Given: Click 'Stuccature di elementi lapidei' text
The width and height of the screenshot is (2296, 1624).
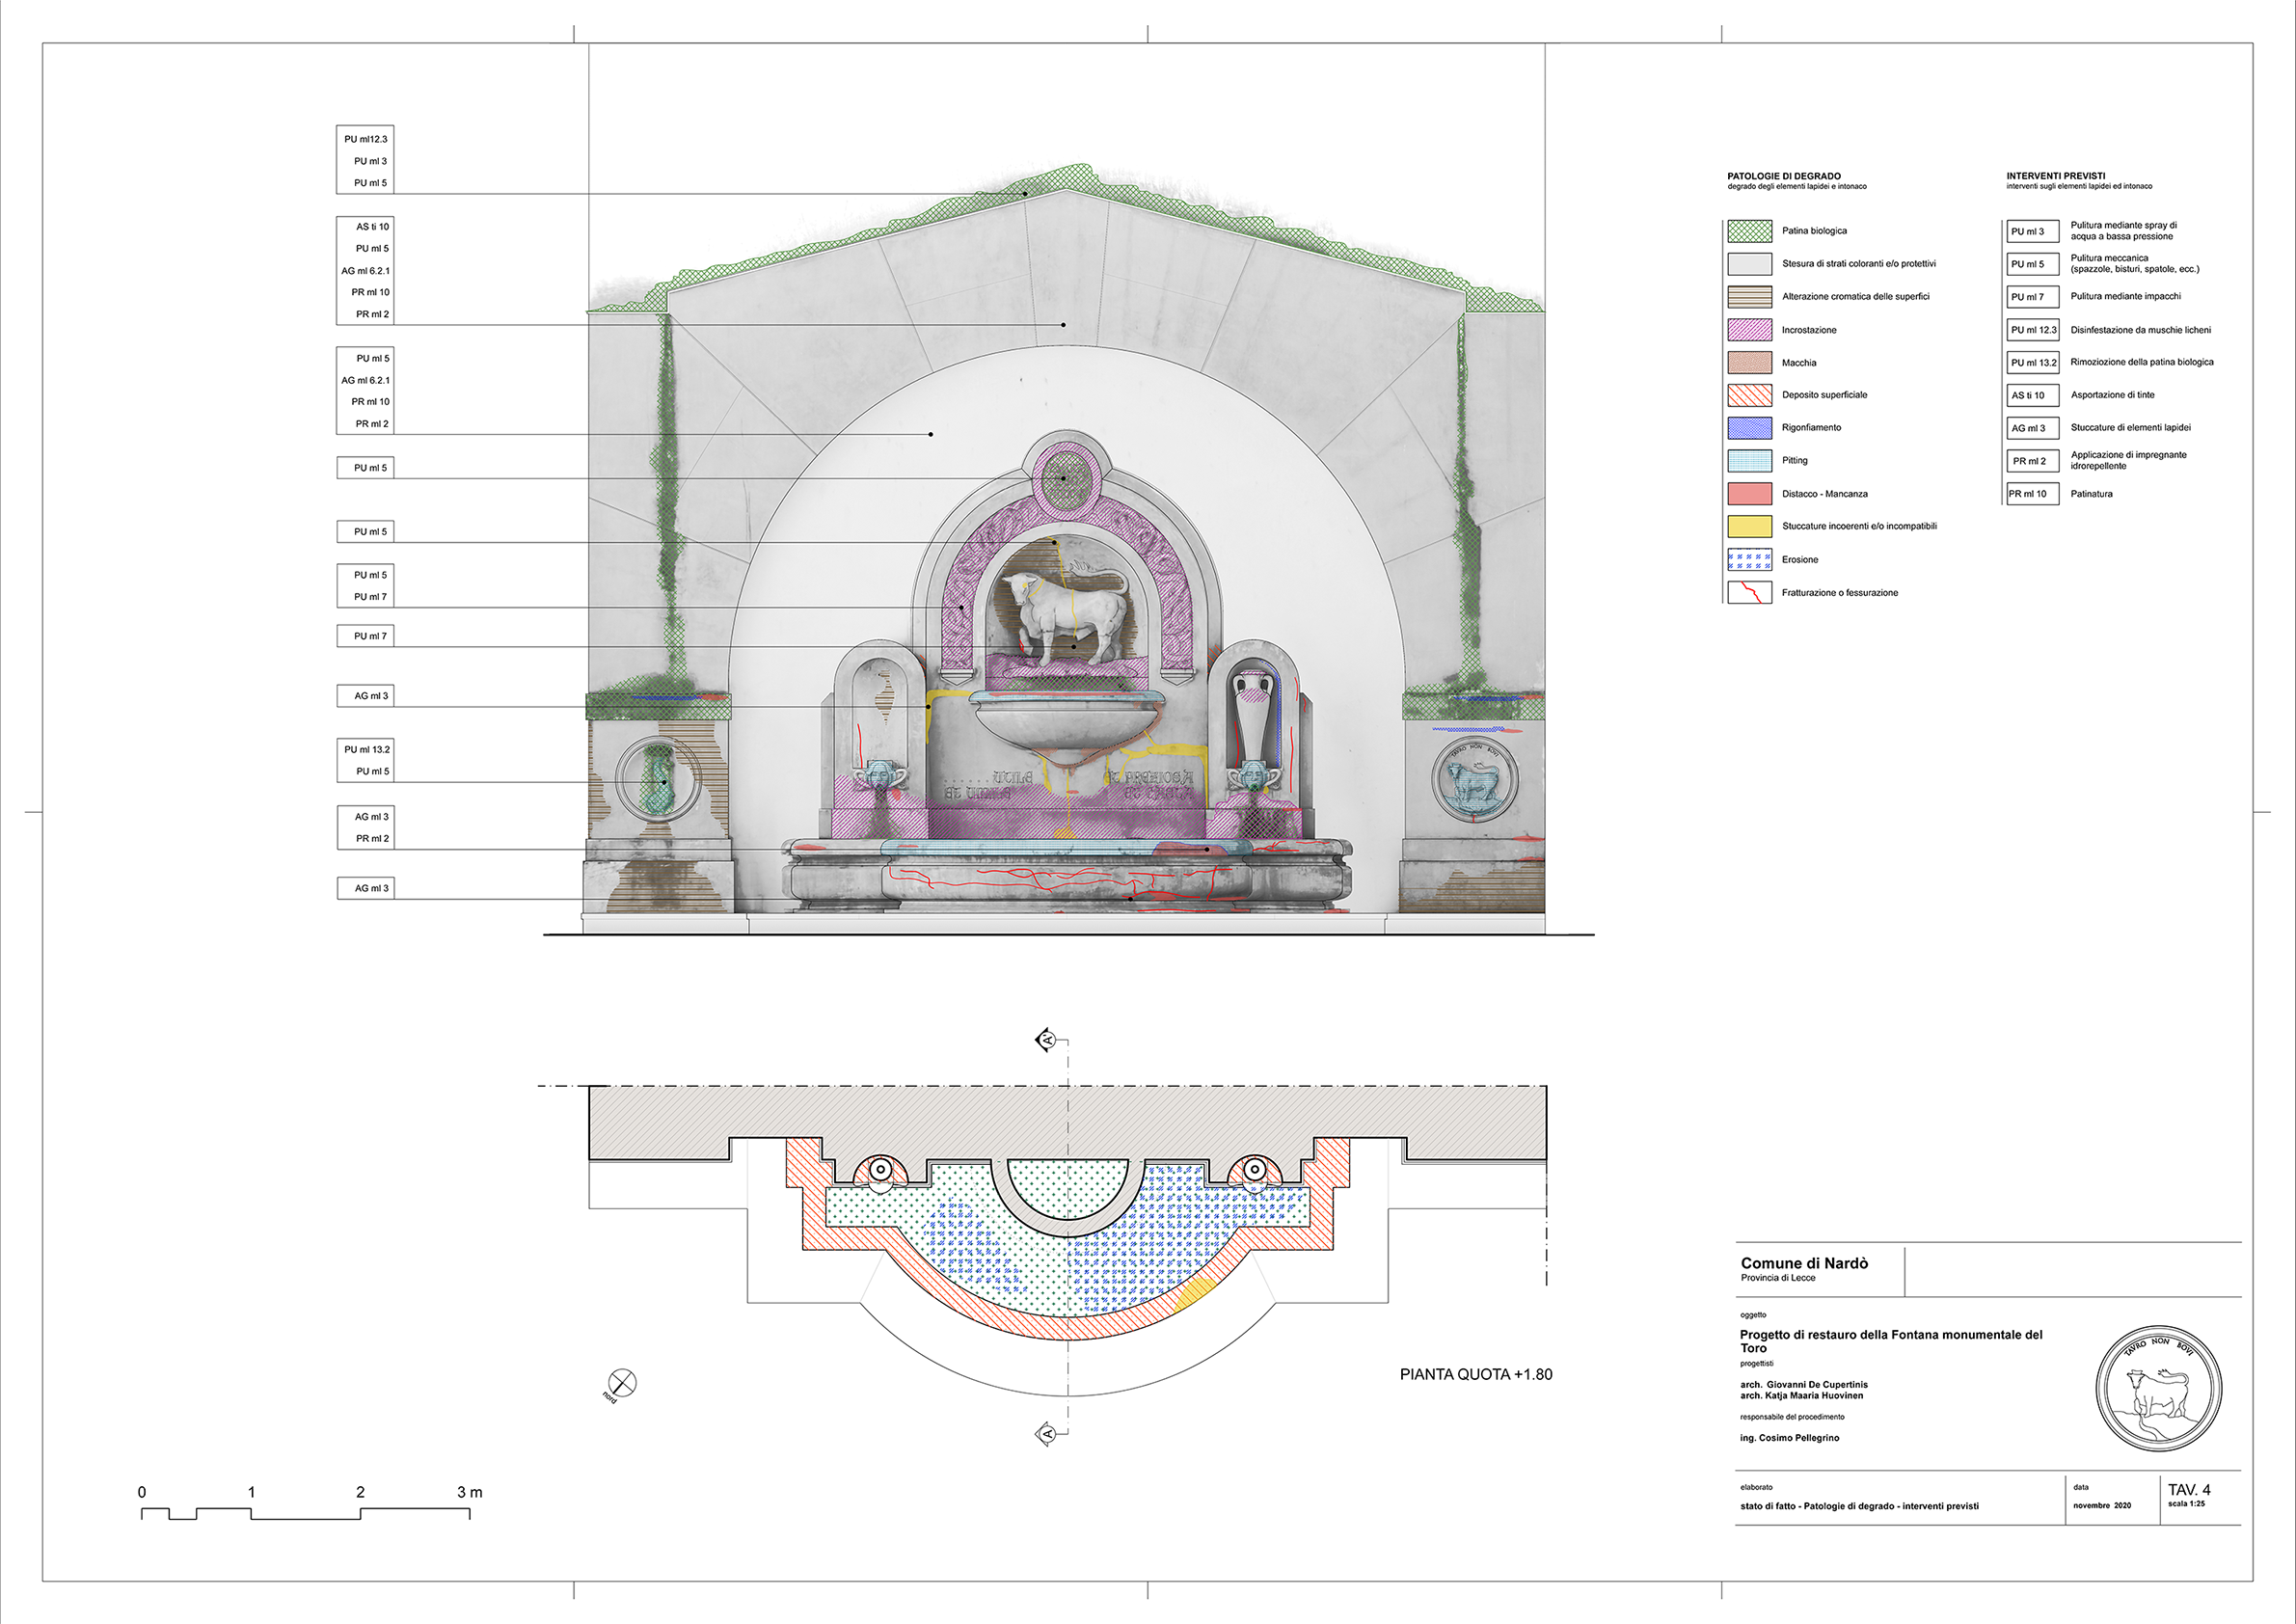Looking at the screenshot, I should coord(2131,427).
